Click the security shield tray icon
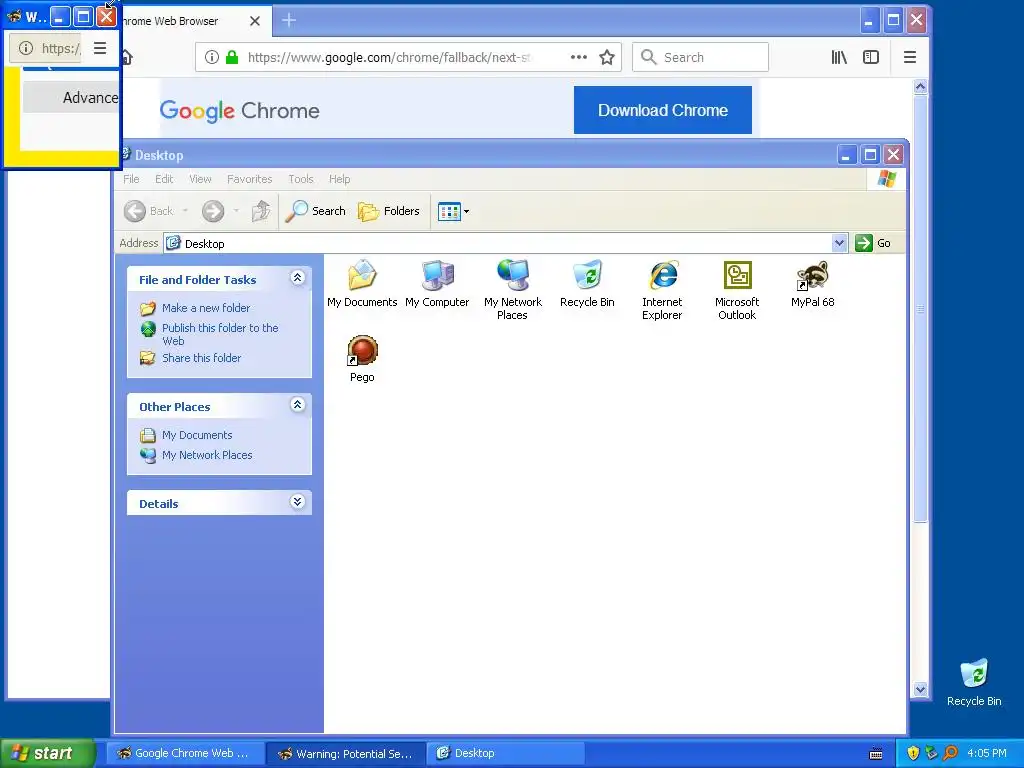 [x=913, y=753]
